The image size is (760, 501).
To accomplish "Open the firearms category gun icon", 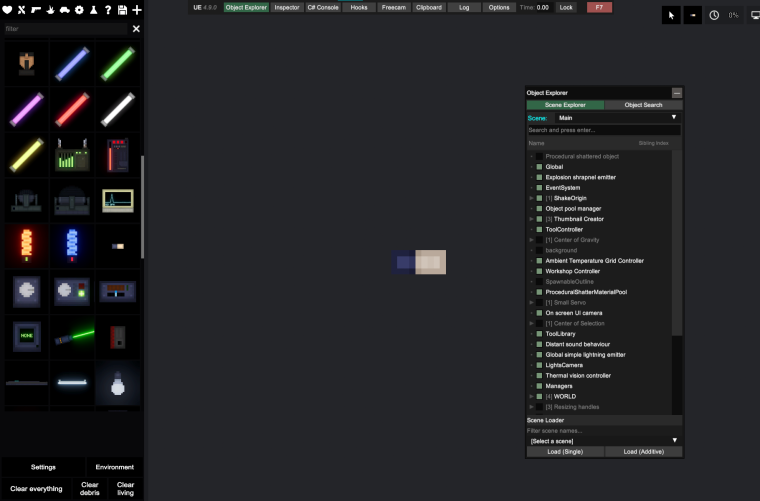I will tap(36, 10).
